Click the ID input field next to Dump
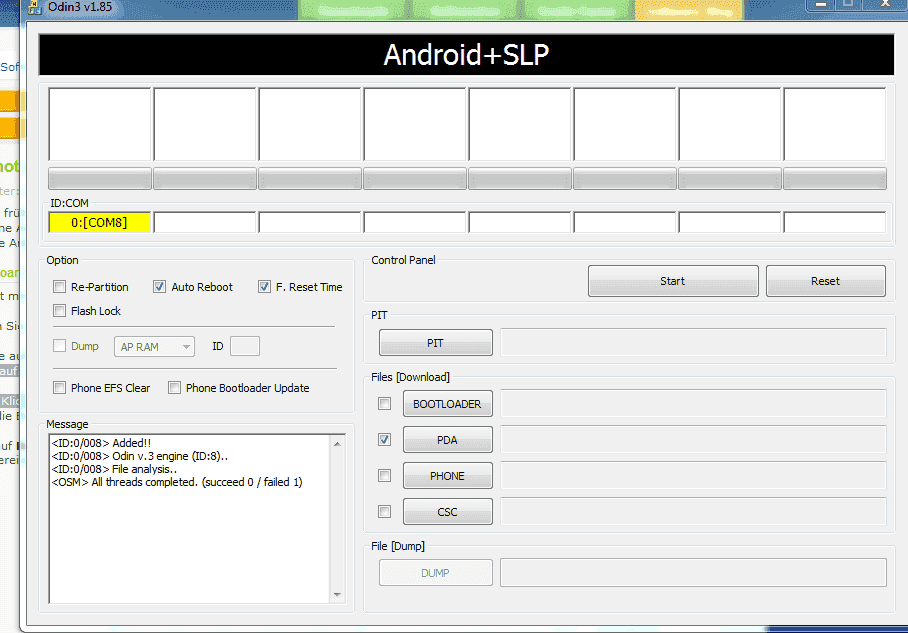 (245, 346)
